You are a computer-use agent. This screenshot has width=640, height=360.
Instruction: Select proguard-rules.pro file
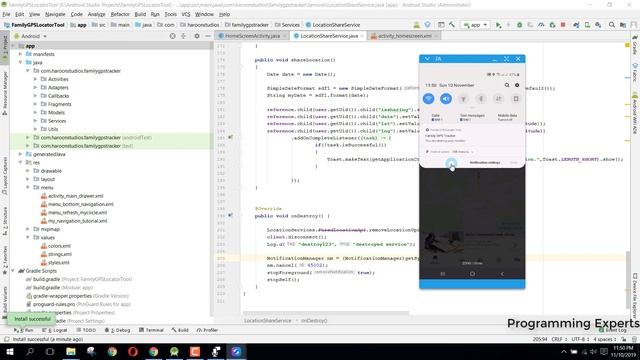pos(54,304)
